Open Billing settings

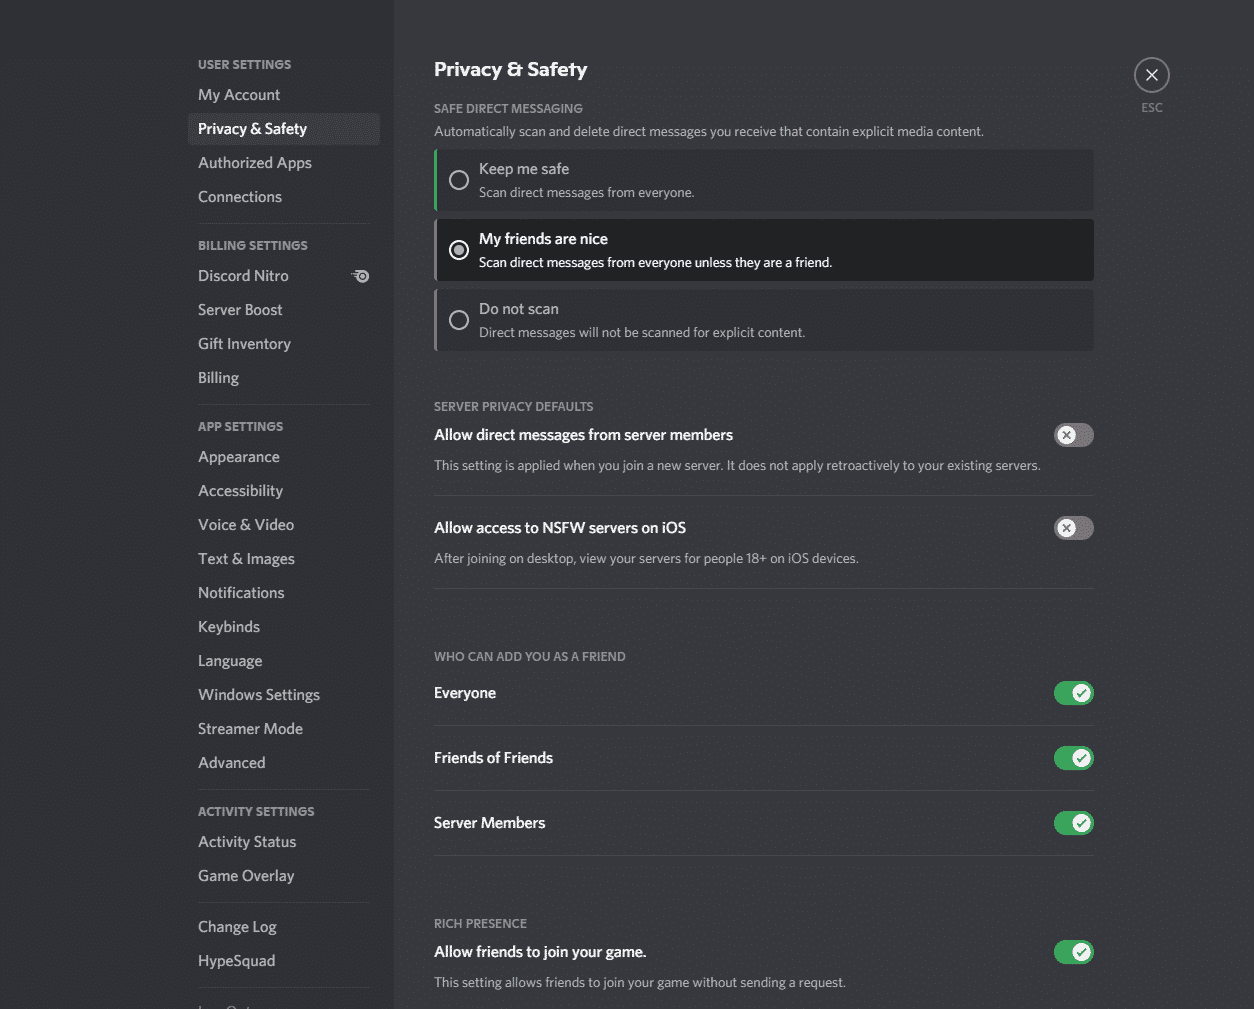pyautogui.click(x=284, y=378)
